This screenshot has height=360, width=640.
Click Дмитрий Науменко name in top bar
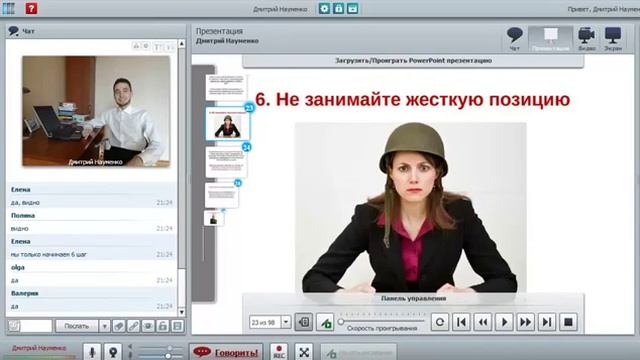point(280,9)
